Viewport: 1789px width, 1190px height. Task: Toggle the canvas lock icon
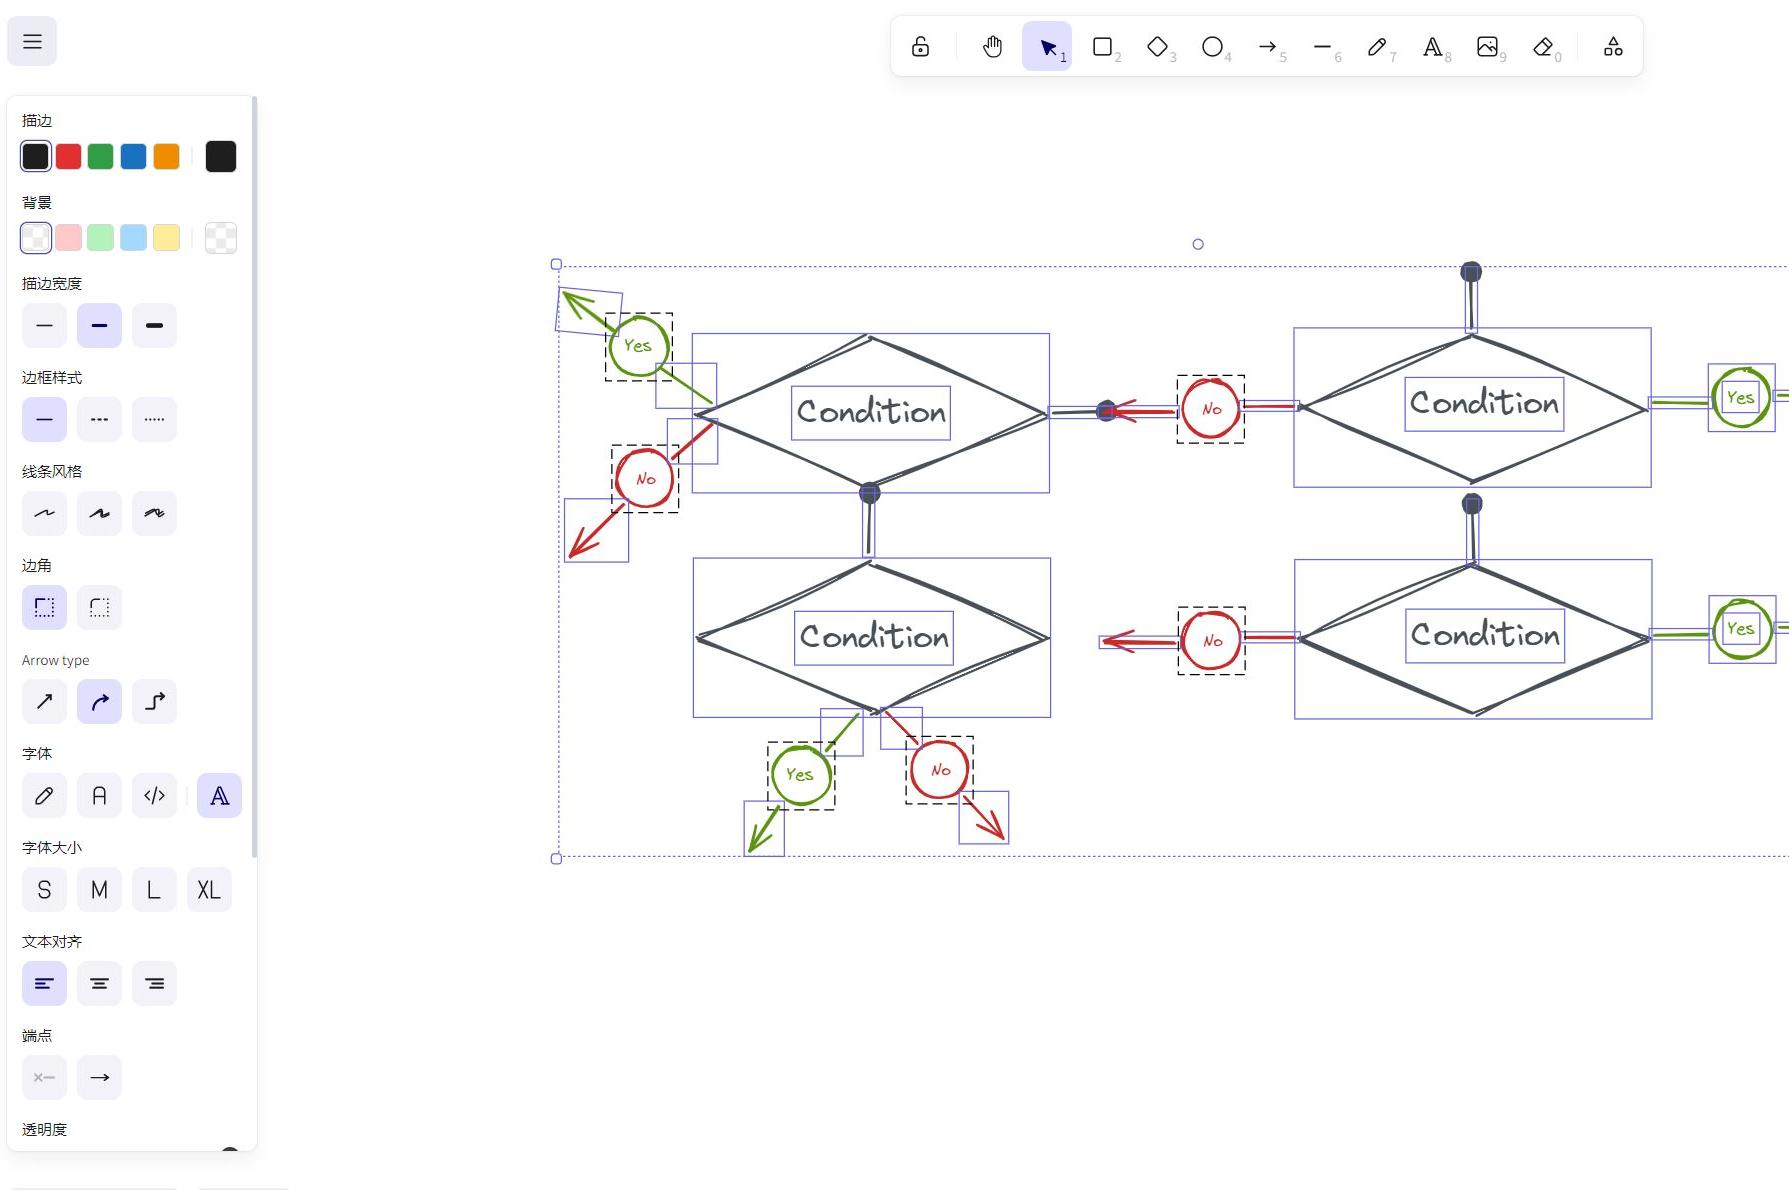[920, 47]
